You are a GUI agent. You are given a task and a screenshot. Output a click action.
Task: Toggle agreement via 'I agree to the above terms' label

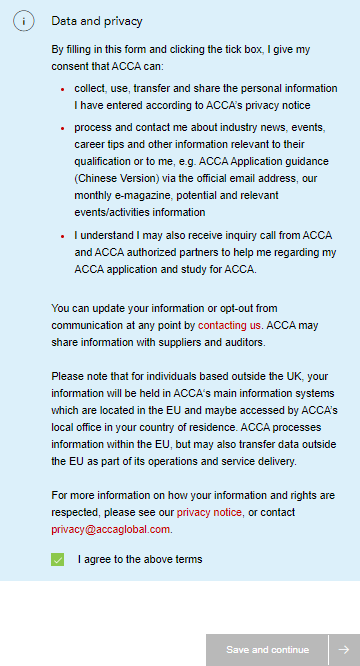click(140, 559)
